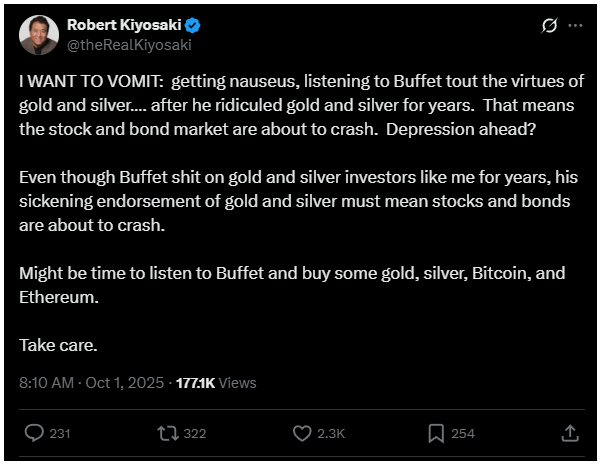Like the tweet with heart icon
This screenshot has width=601, height=465.
click(303, 433)
